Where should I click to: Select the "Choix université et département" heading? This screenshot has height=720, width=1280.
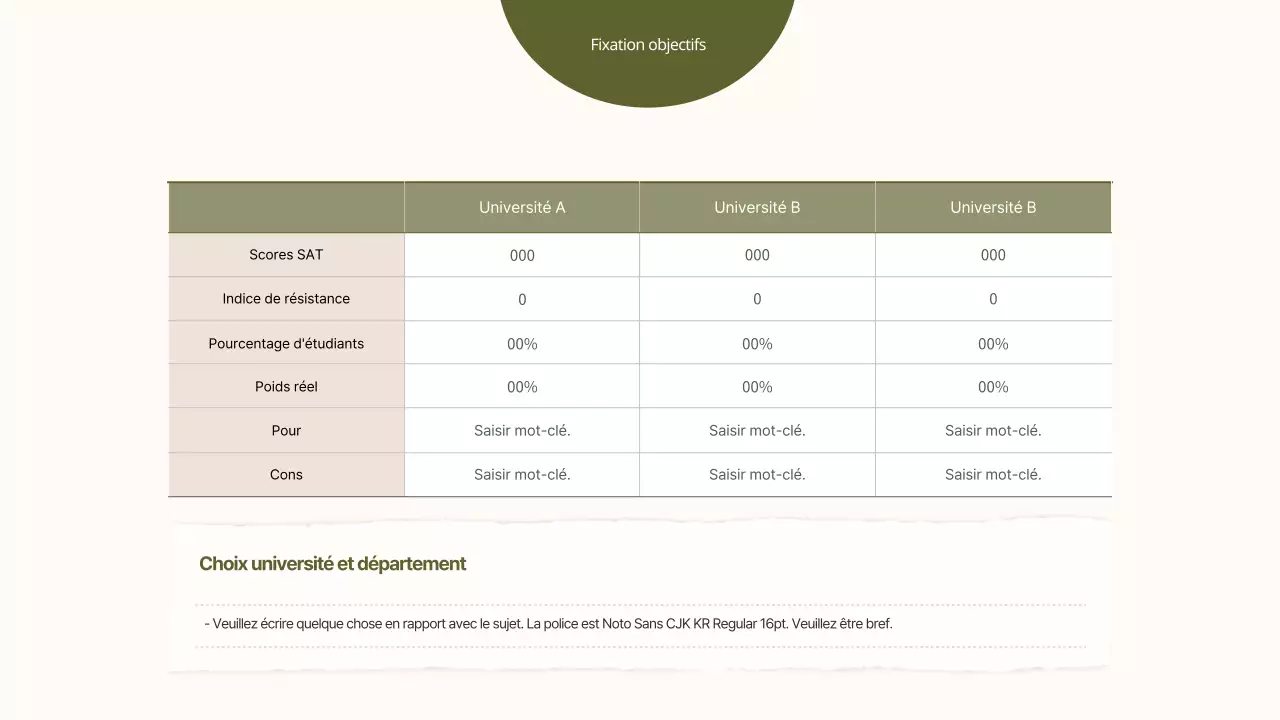pos(332,564)
